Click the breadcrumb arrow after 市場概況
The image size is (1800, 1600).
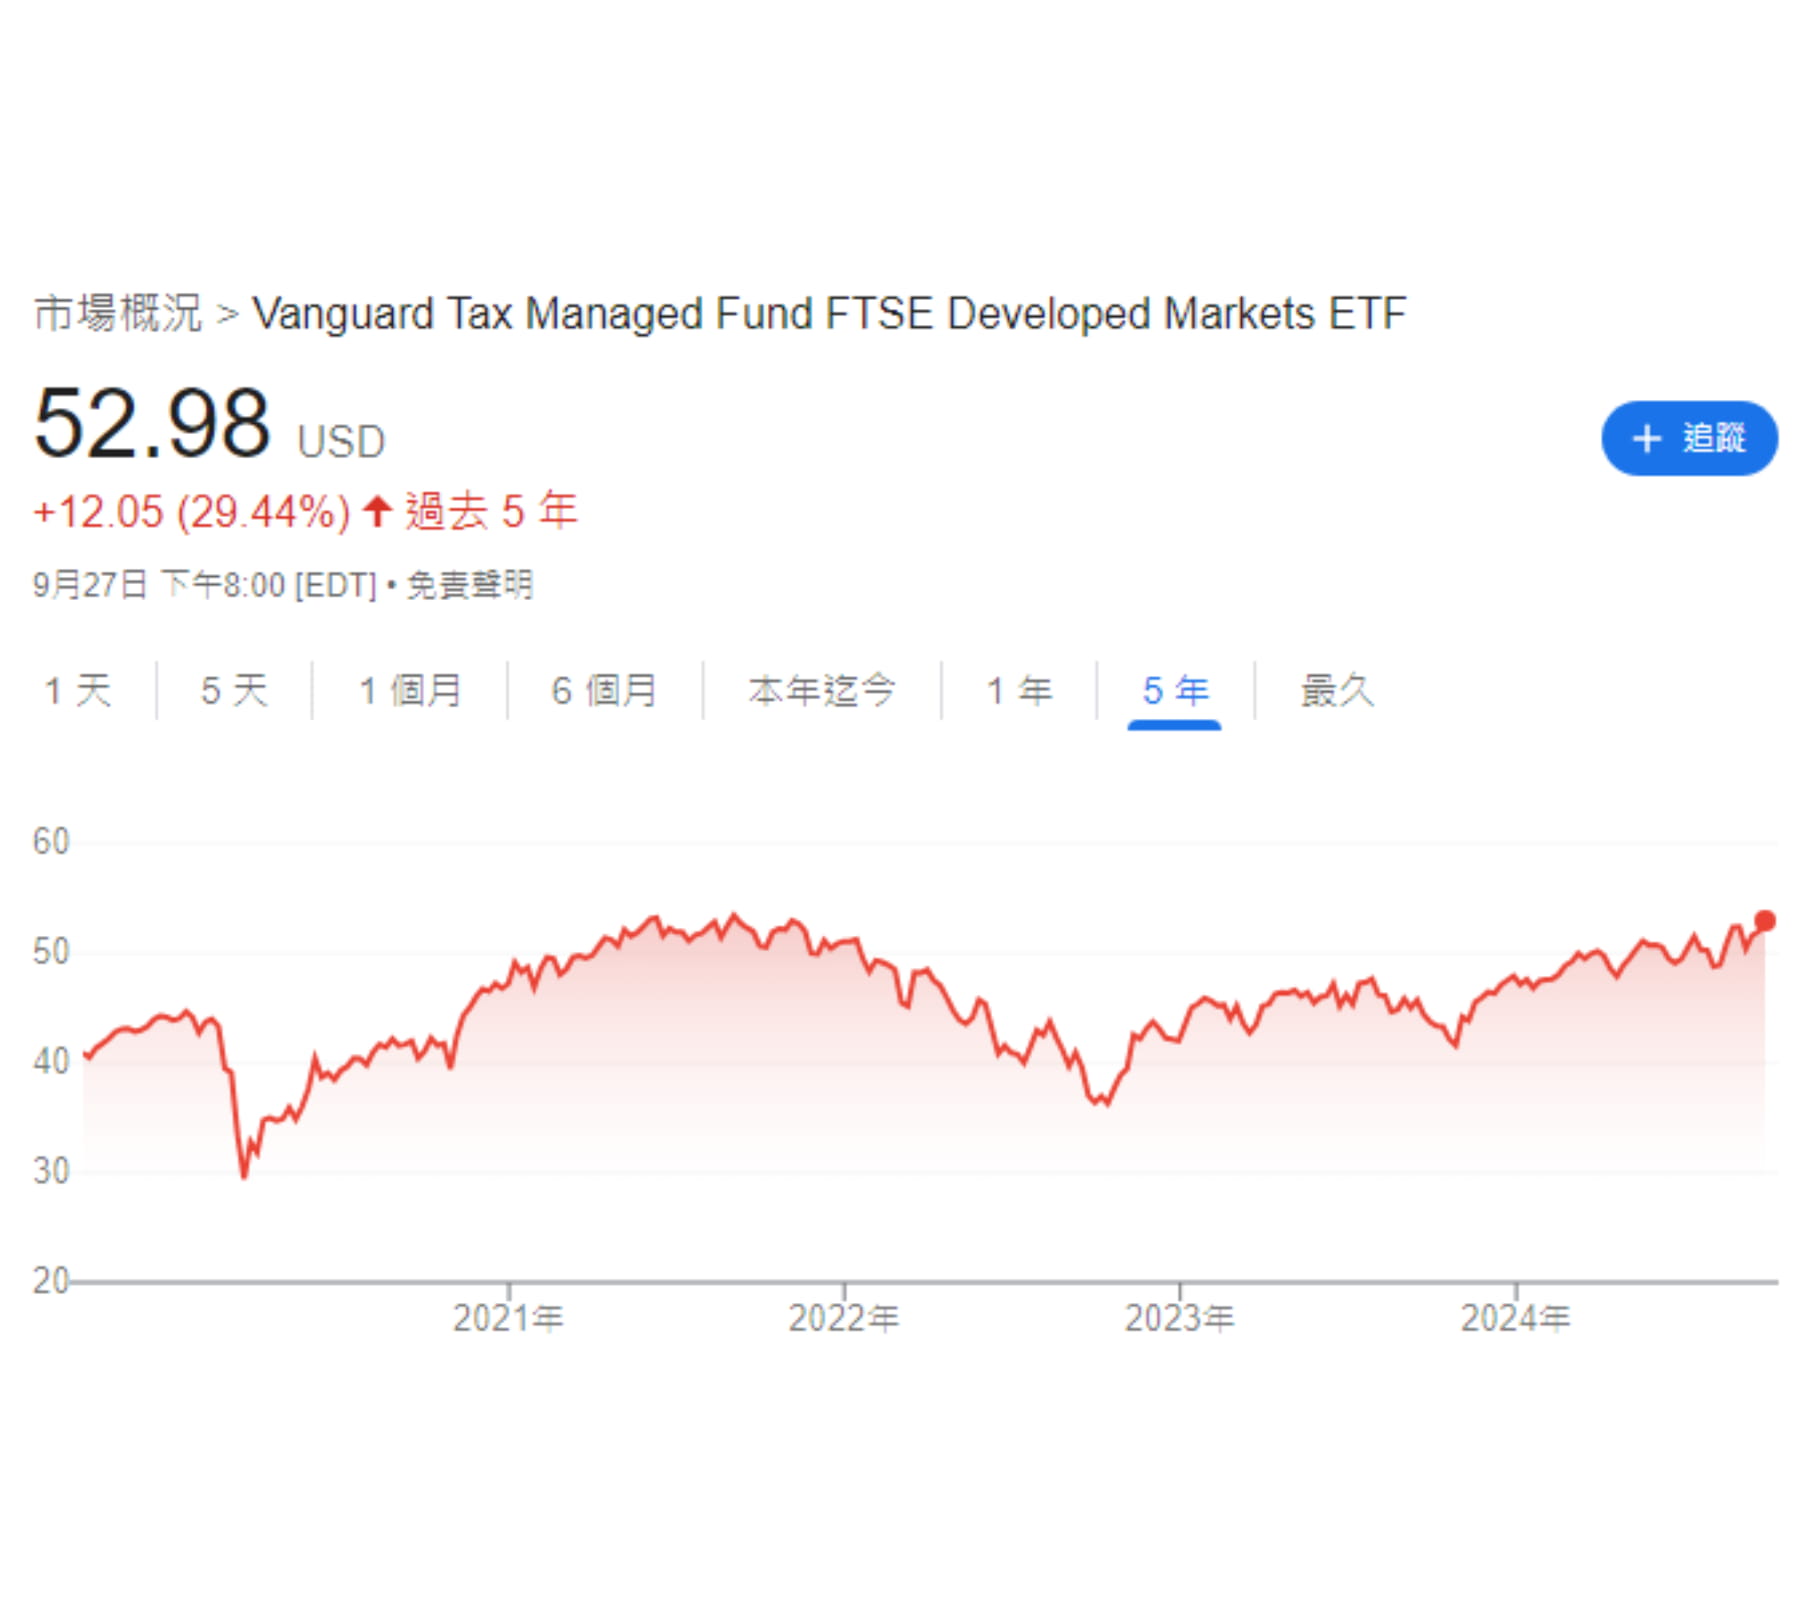(228, 313)
